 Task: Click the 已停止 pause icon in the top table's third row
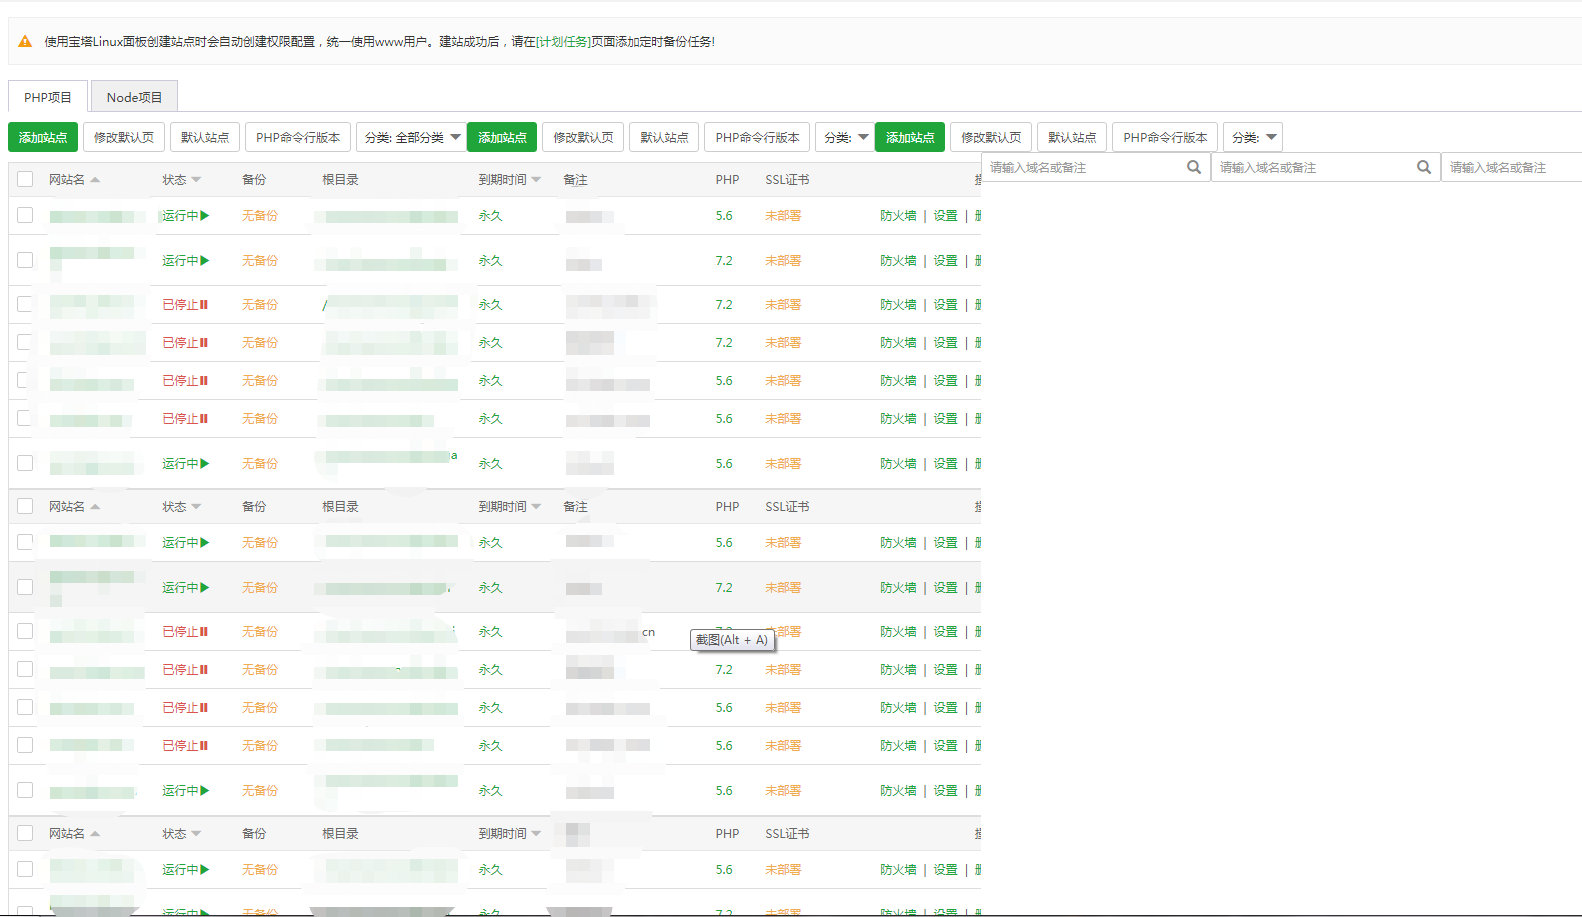204,304
